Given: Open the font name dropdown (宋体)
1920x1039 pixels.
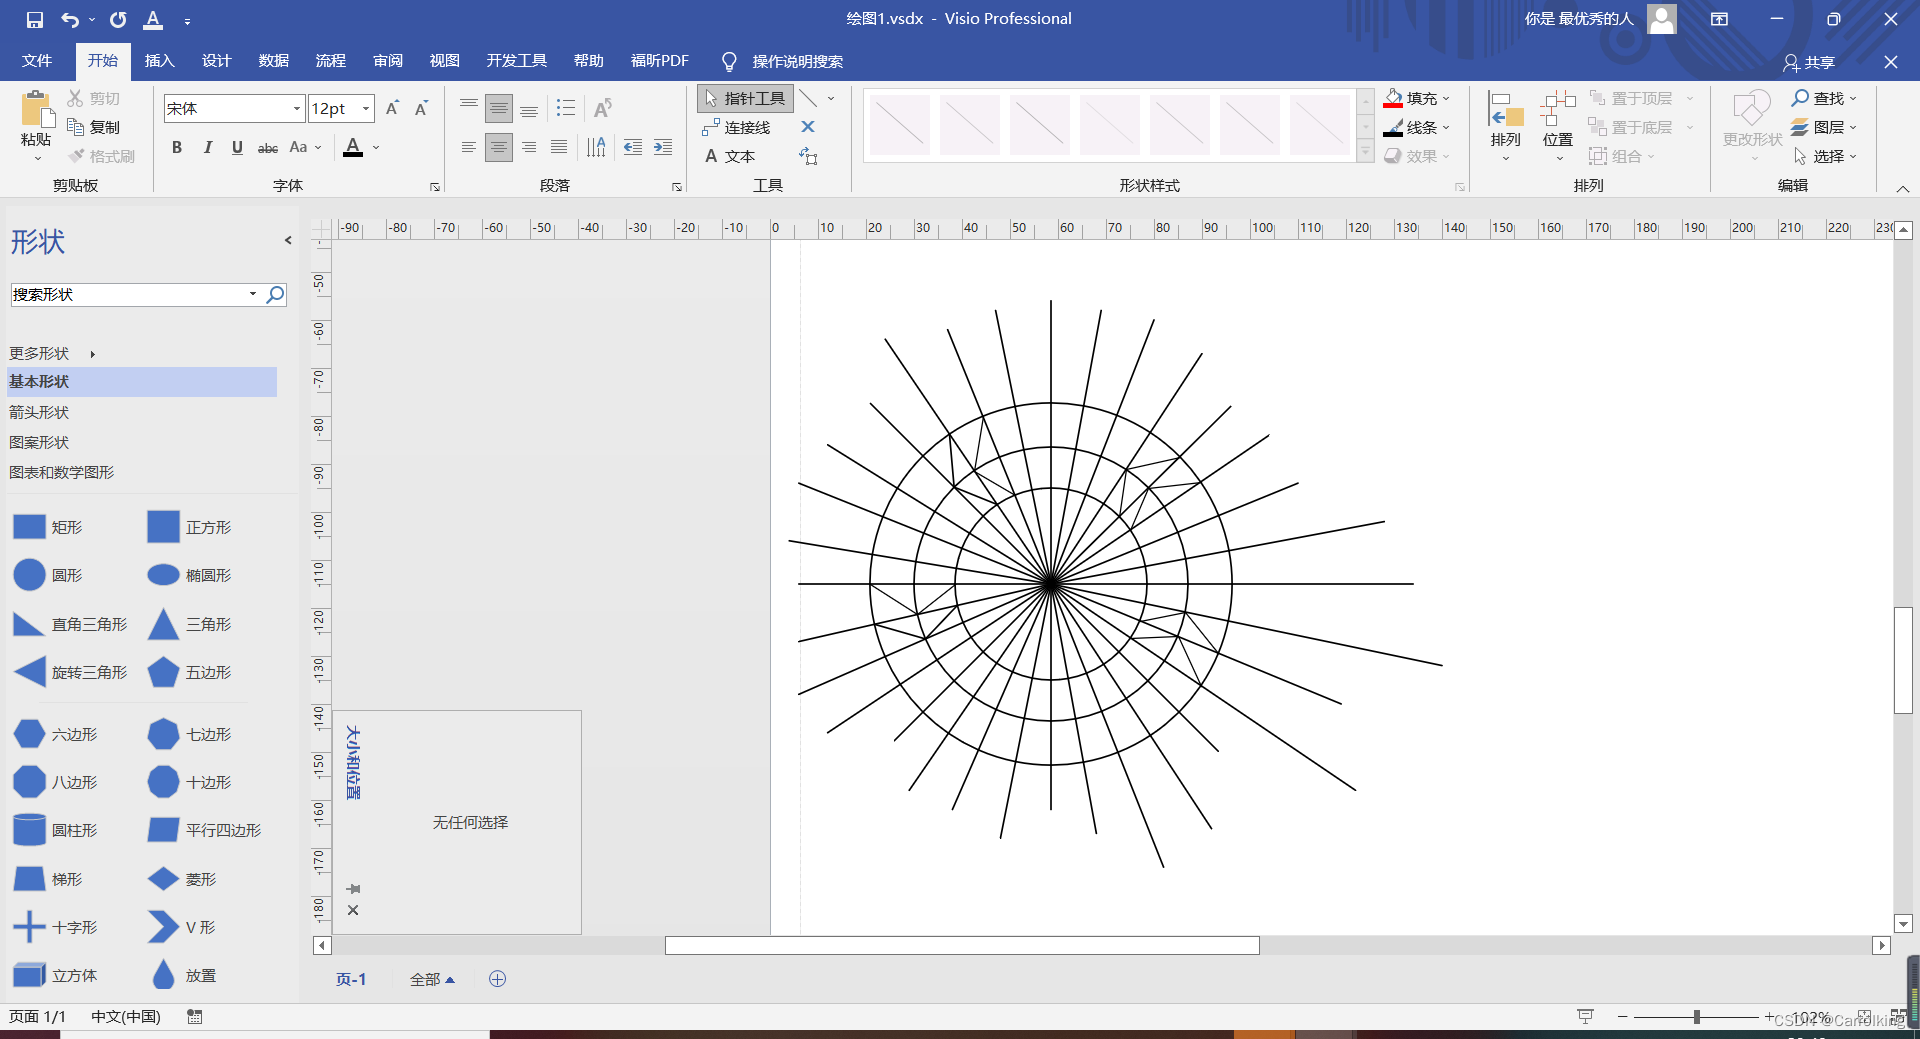Looking at the screenshot, I should [x=297, y=108].
